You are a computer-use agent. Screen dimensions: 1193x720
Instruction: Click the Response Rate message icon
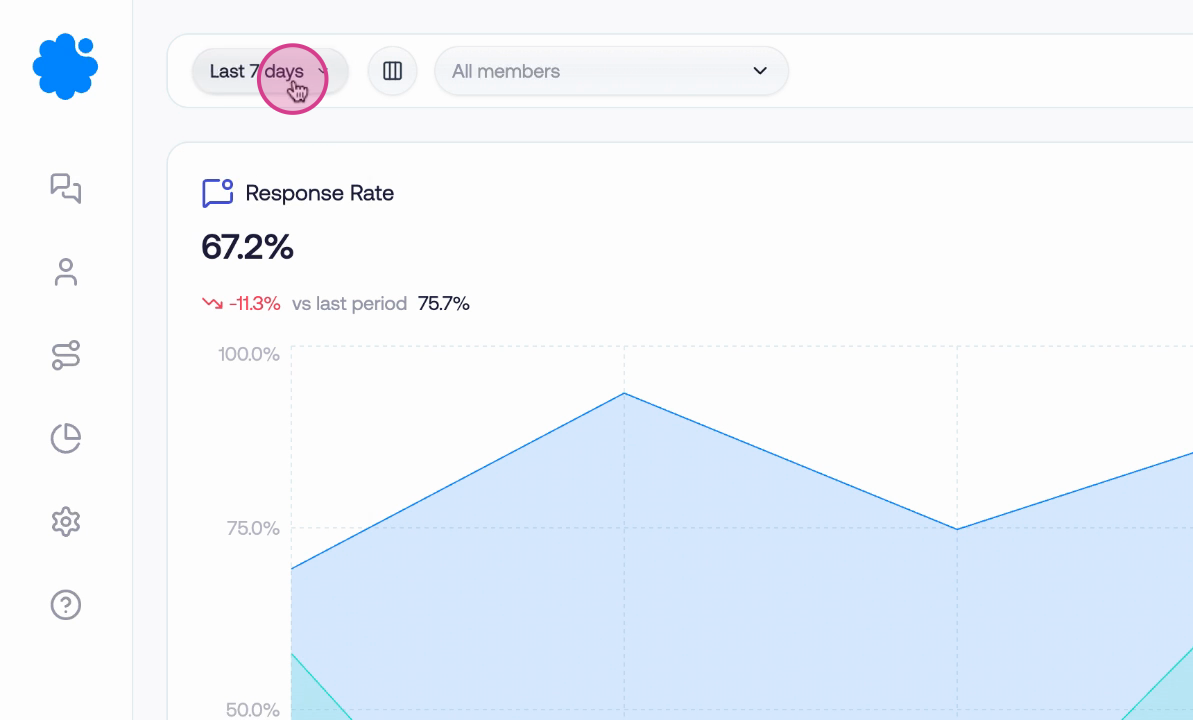tap(218, 193)
